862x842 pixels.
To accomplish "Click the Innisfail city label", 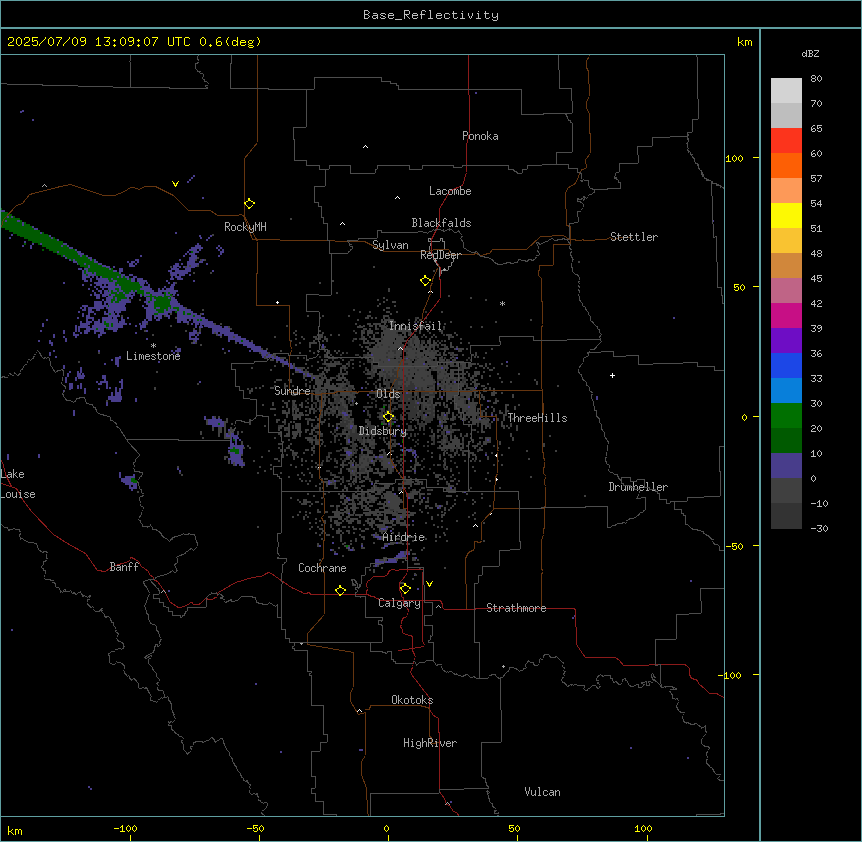I will (x=416, y=326).
